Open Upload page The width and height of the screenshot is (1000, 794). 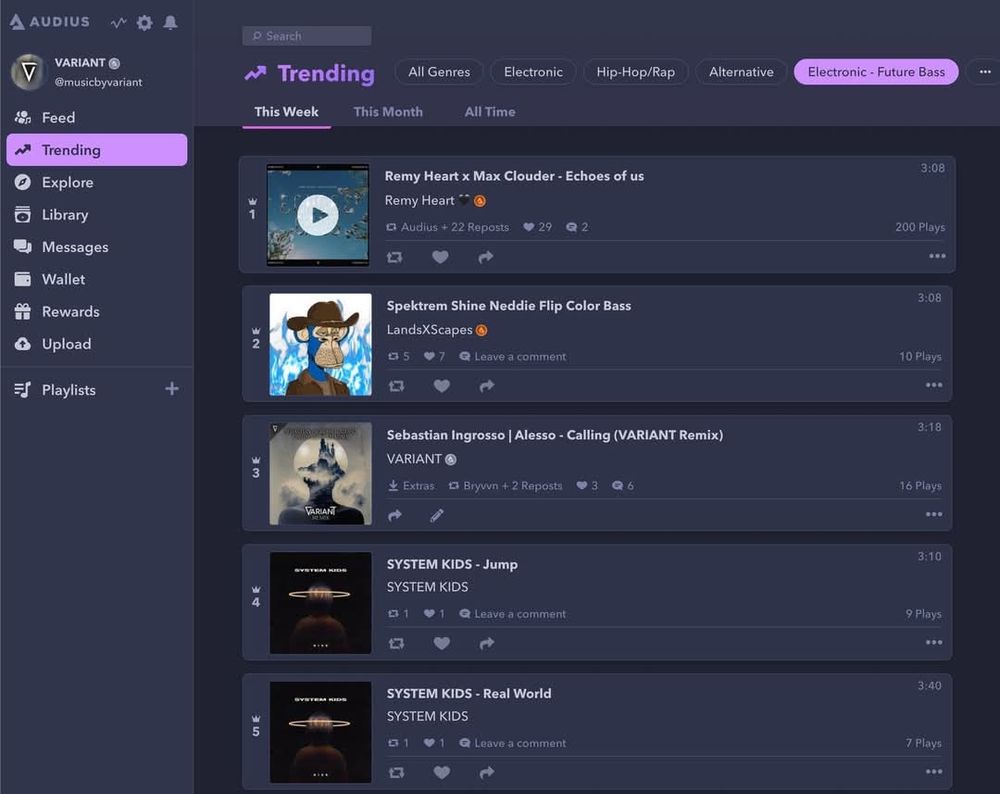[97, 344]
